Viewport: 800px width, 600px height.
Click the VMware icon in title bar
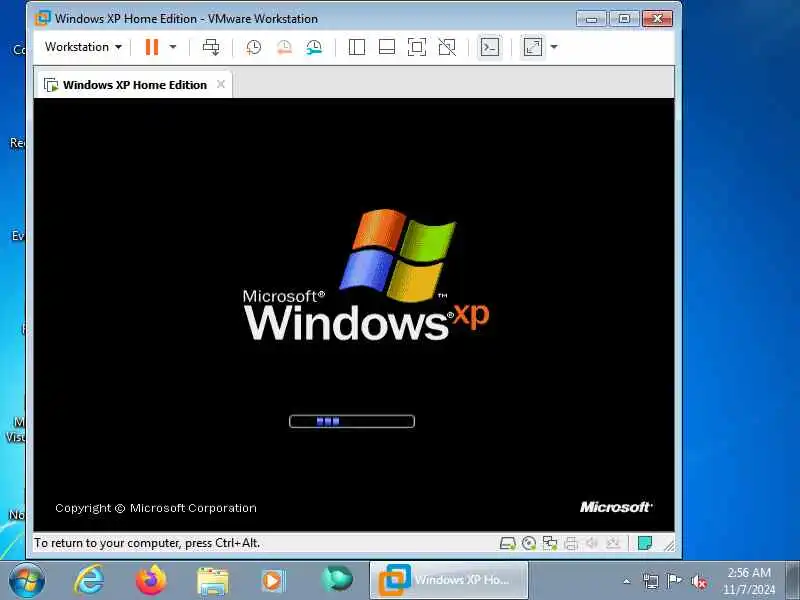tap(43, 18)
